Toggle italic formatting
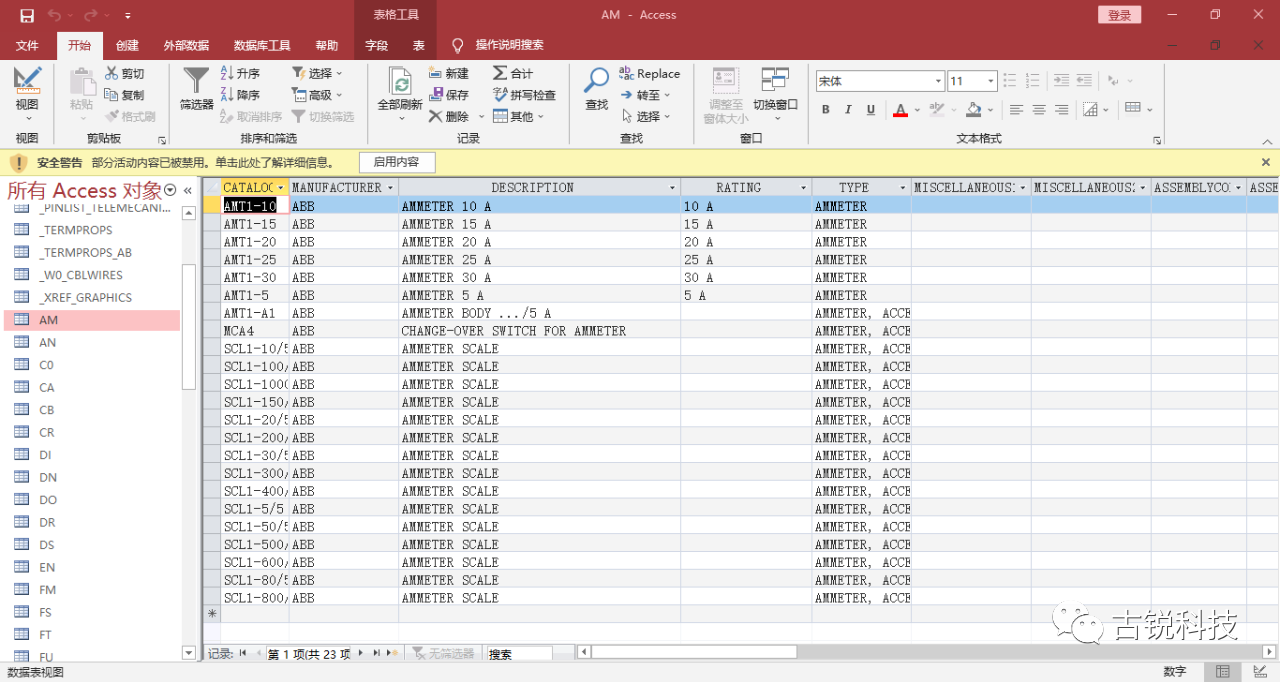This screenshot has width=1280, height=682. click(x=848, y=109)
